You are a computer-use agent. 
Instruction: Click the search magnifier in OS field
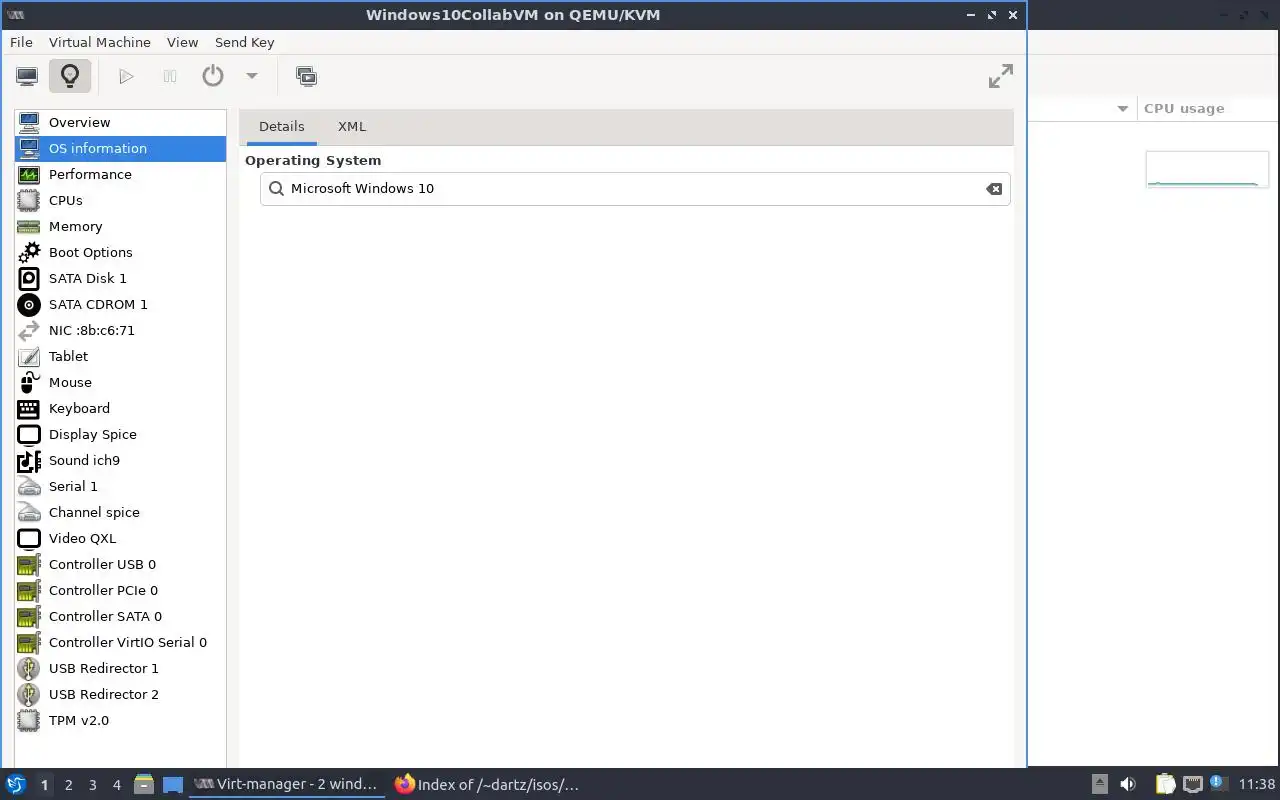(276, 189)
